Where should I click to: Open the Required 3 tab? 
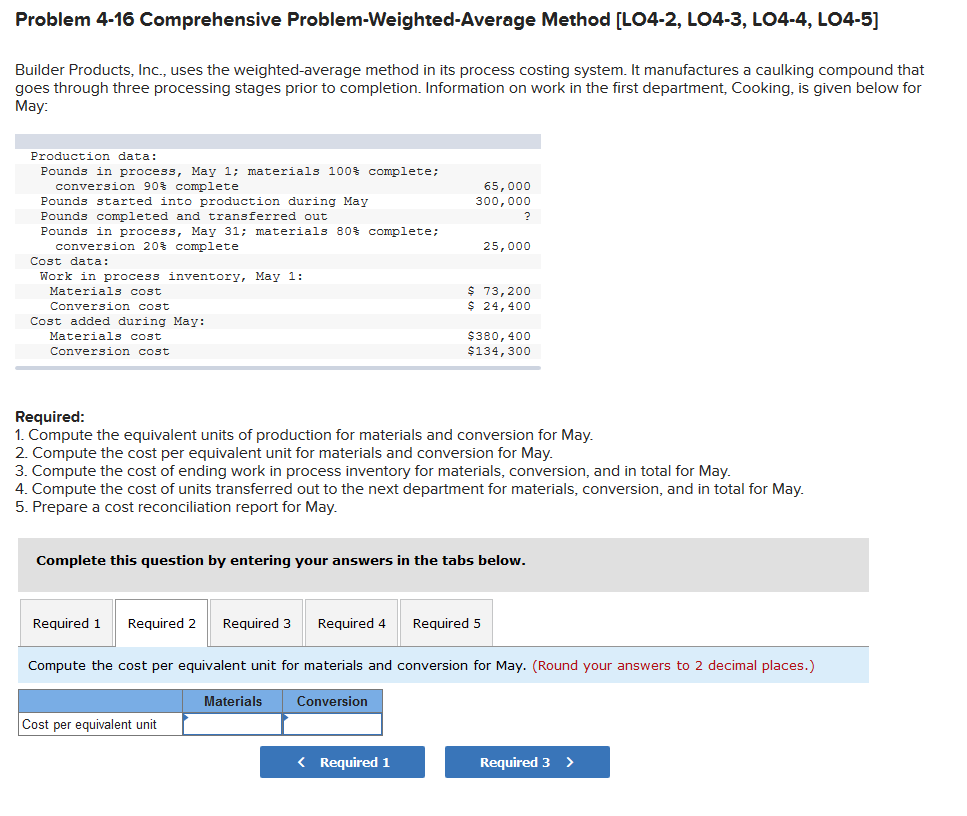[256, 622]
